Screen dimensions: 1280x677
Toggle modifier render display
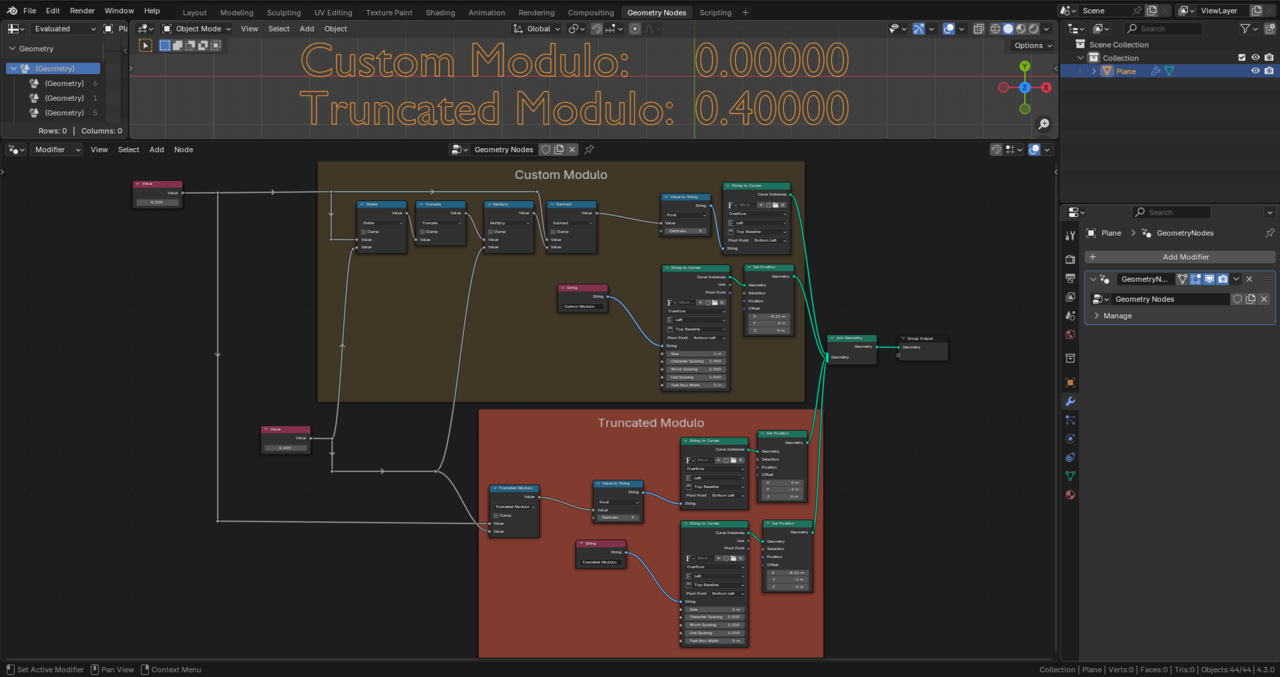1222,279
